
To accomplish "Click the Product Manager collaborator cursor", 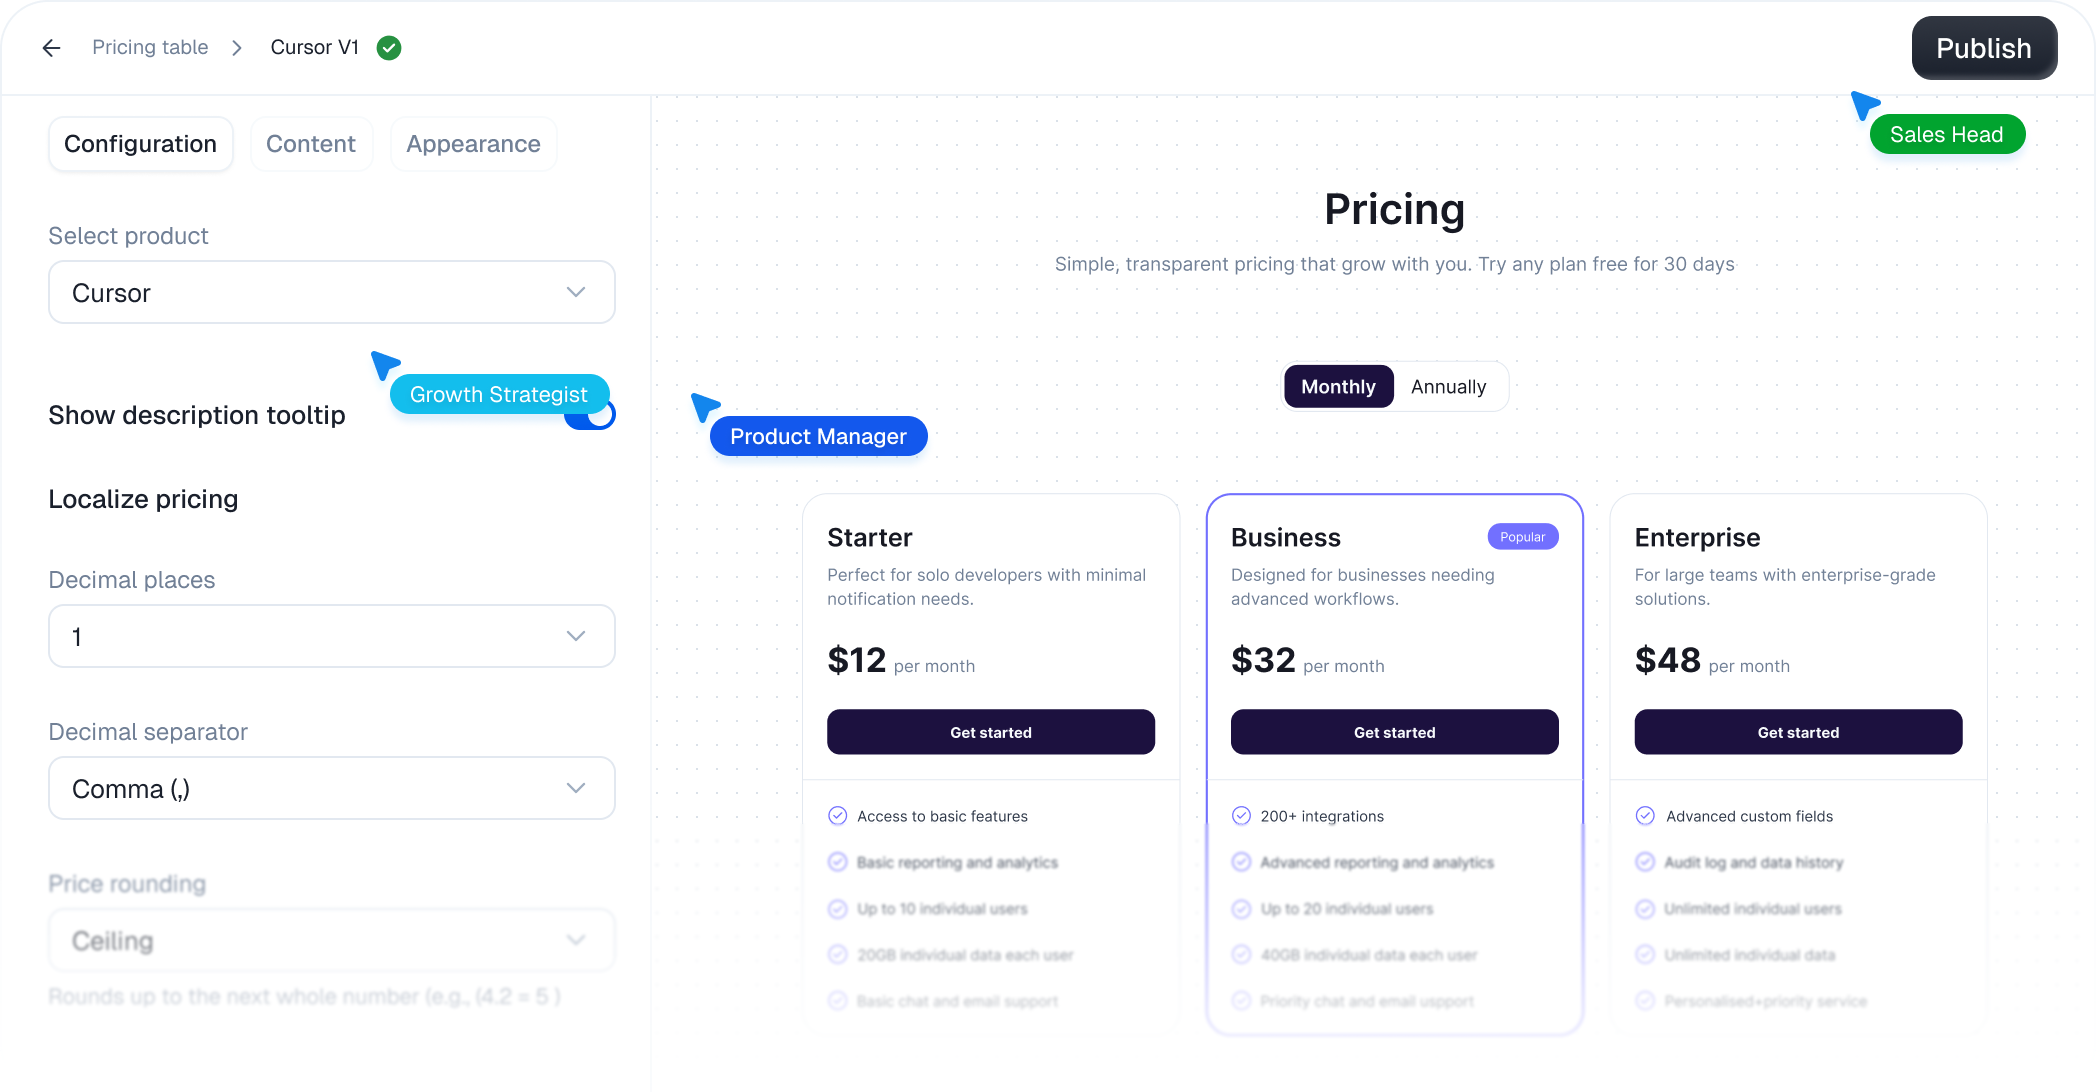I will [818, 436].
